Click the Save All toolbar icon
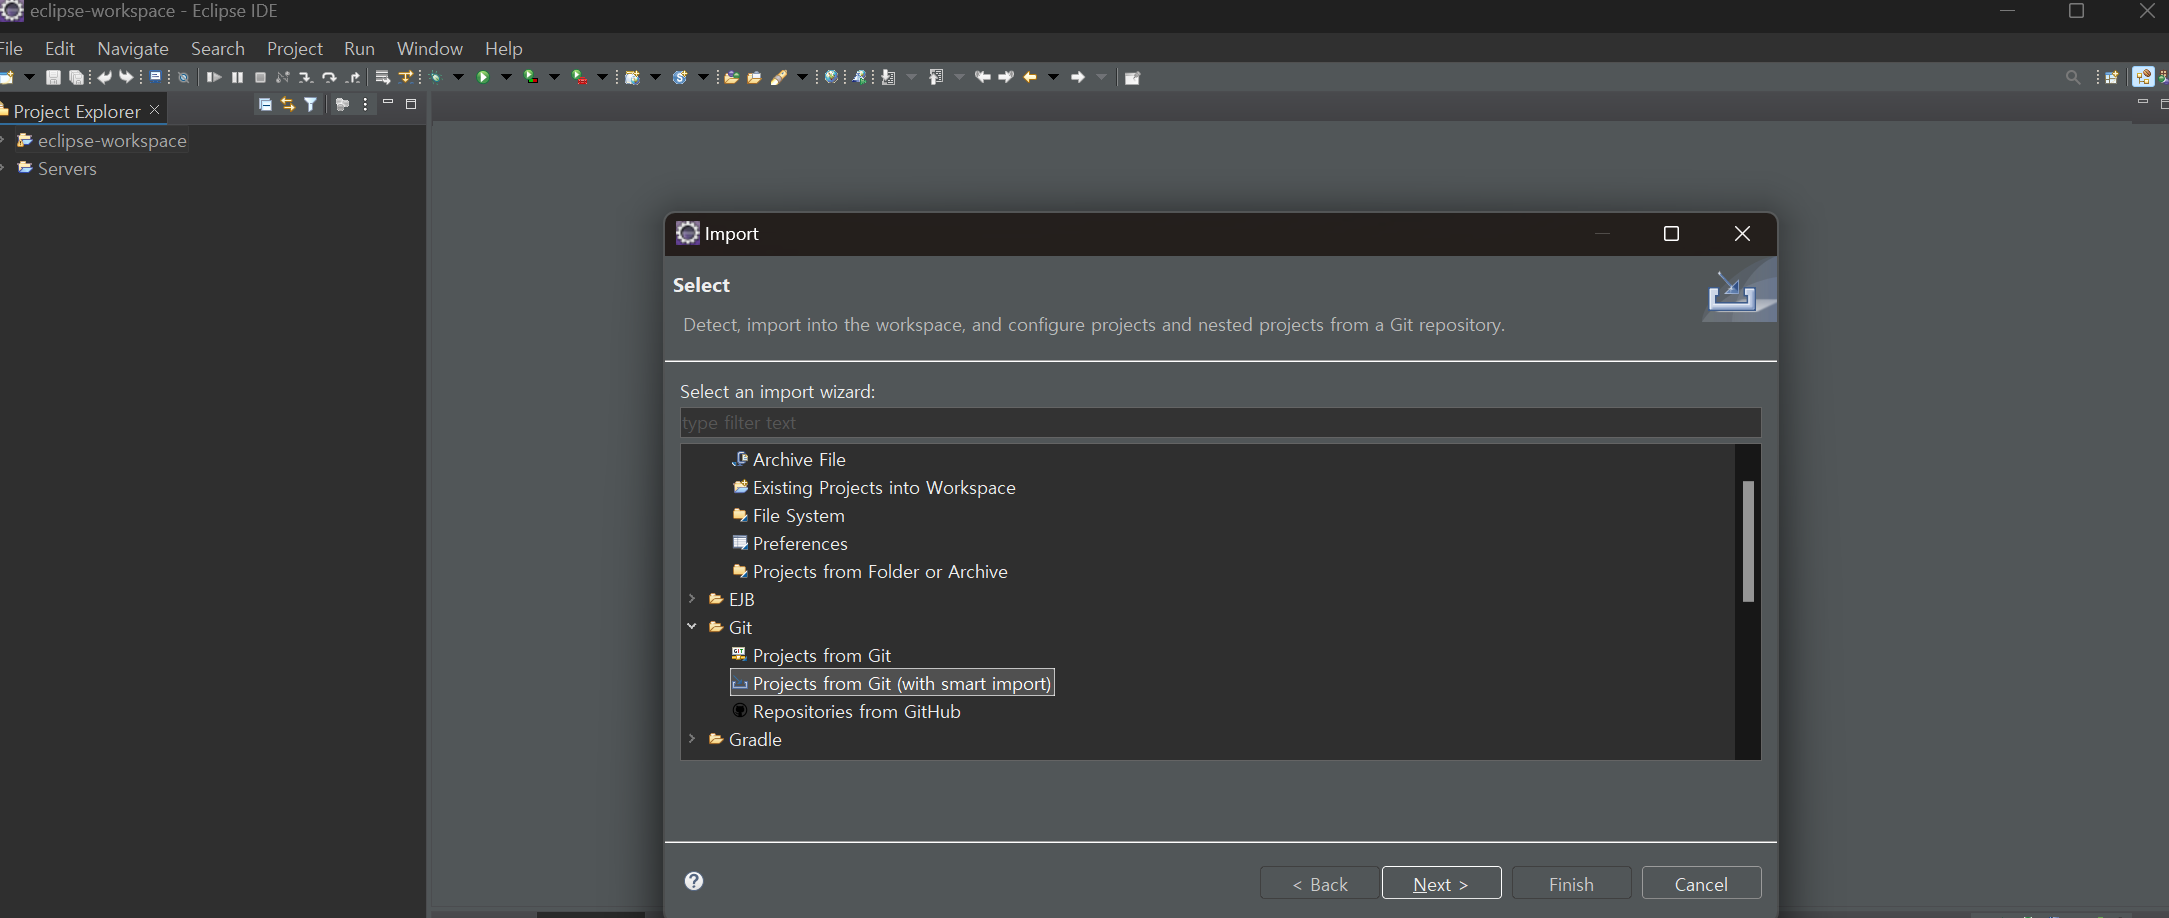2169x918 pixels. (76, 77)
